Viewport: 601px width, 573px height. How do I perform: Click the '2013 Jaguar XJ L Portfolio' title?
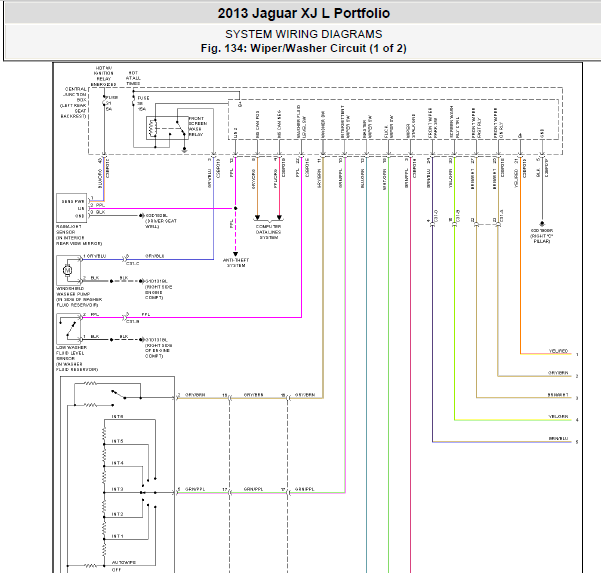tap(304, 13)
